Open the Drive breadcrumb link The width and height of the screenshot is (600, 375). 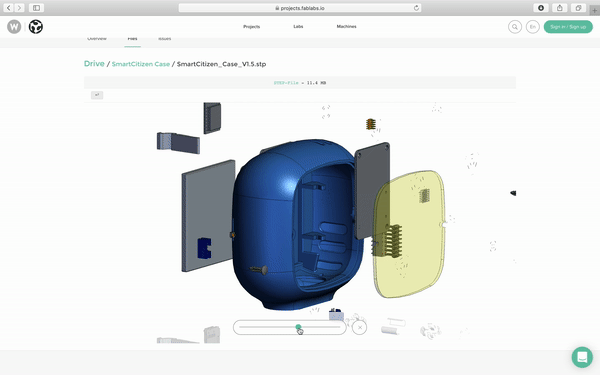click(x=94, y=64)
